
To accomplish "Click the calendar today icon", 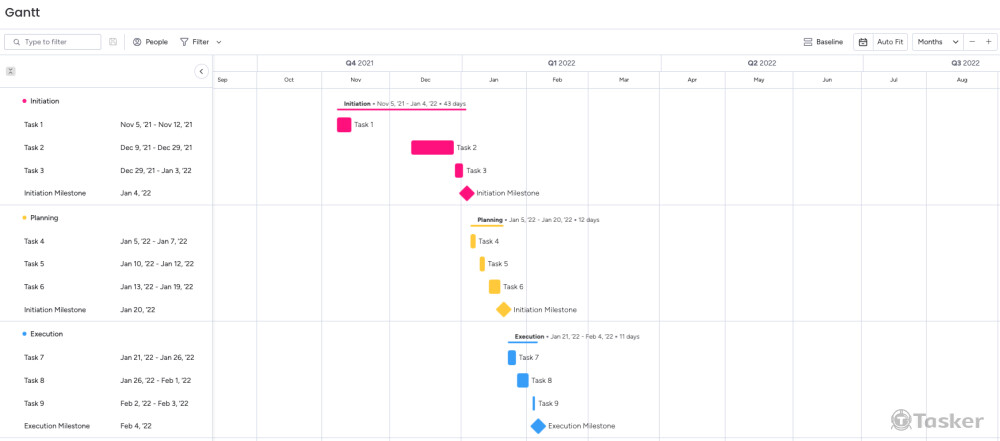I will pos(863,42).
